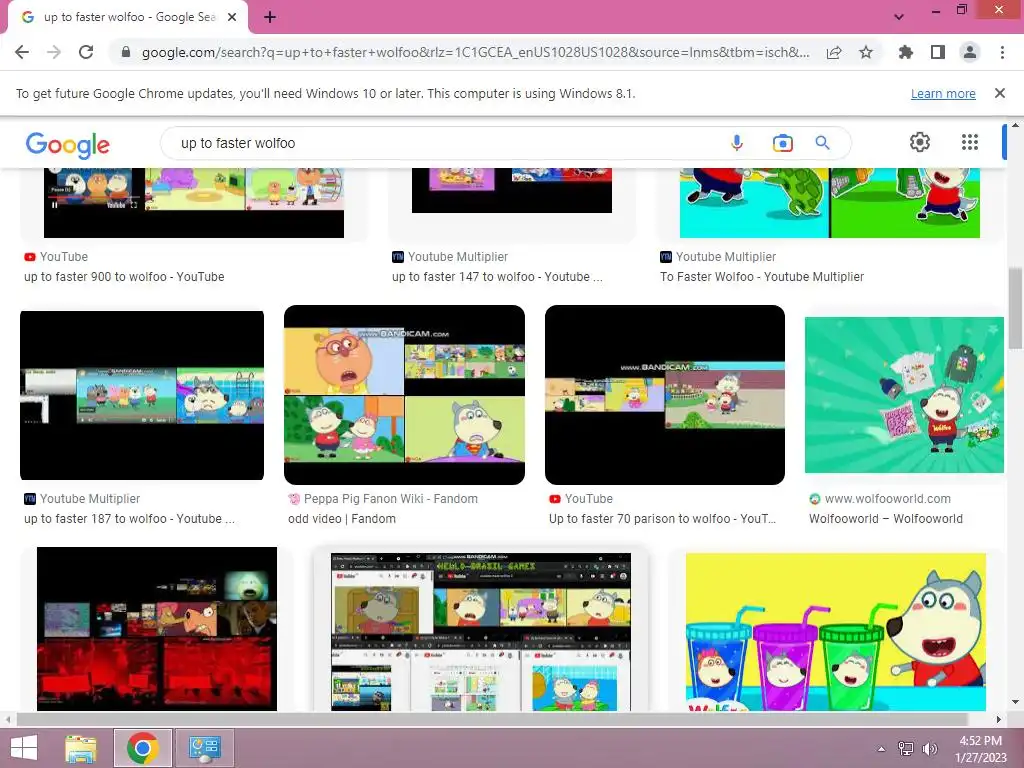Open the tab search dropdown arrow

pyautogui.click(x=899, y=17)
